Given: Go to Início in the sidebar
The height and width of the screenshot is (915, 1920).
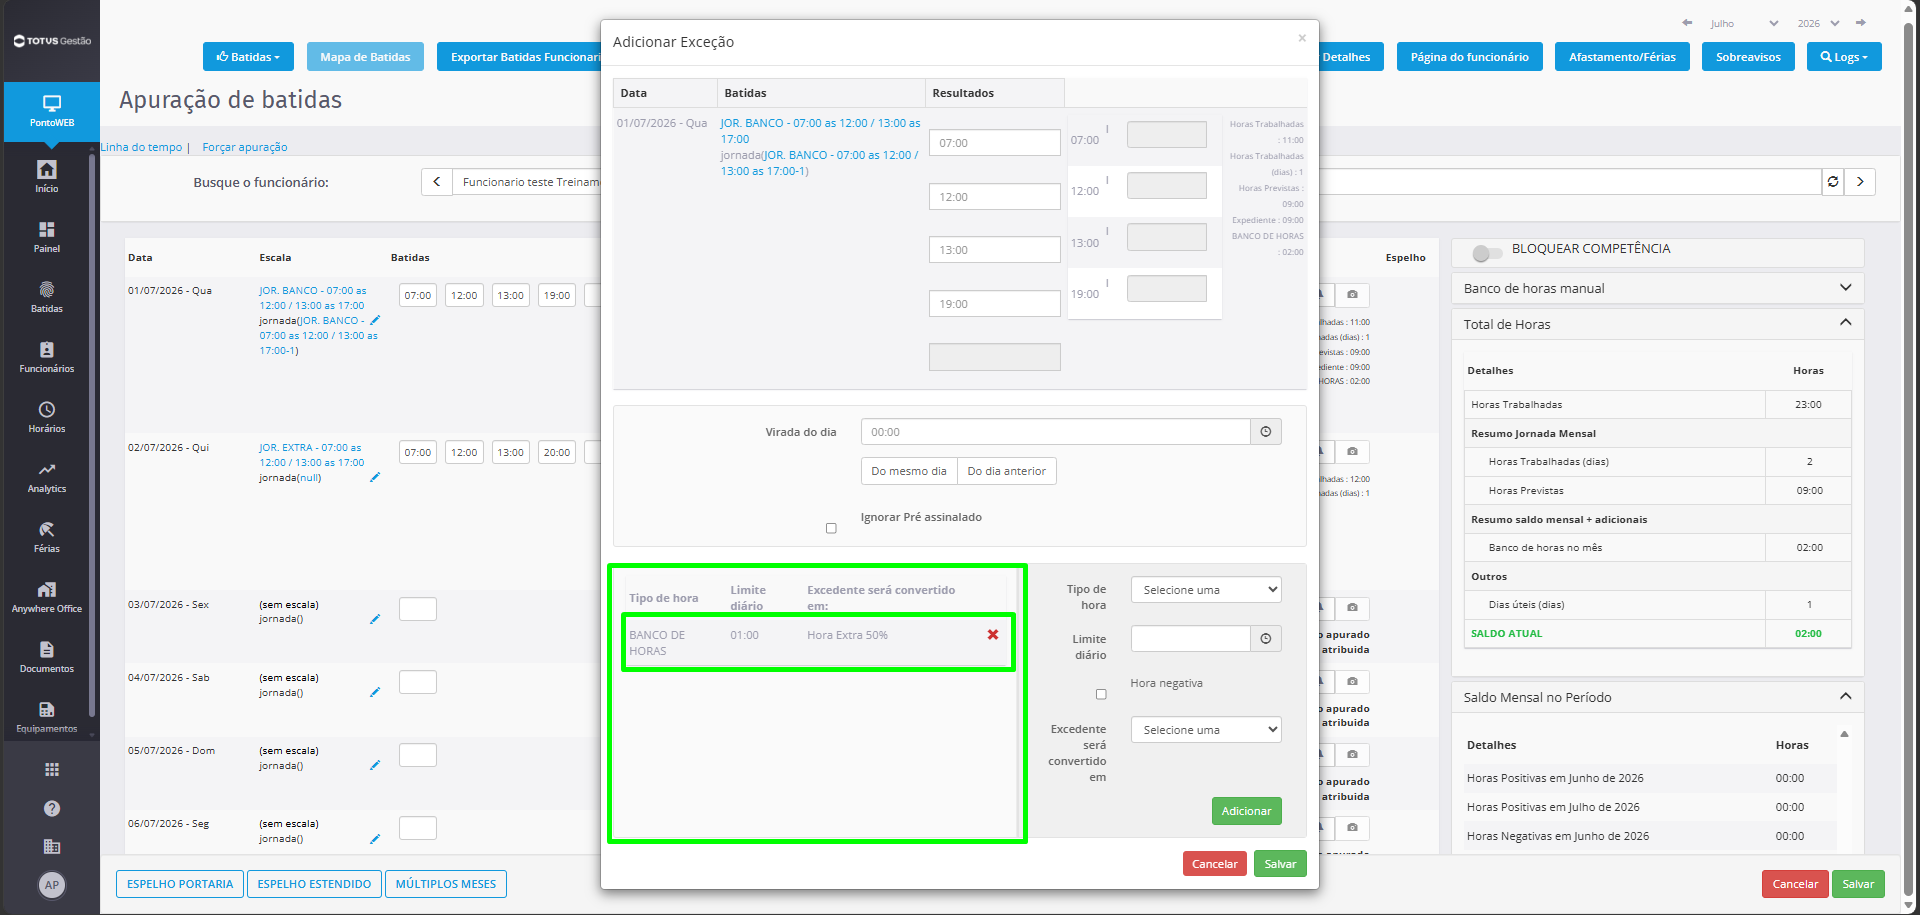Looking at the screenshot, I should [x=47, y=176].
